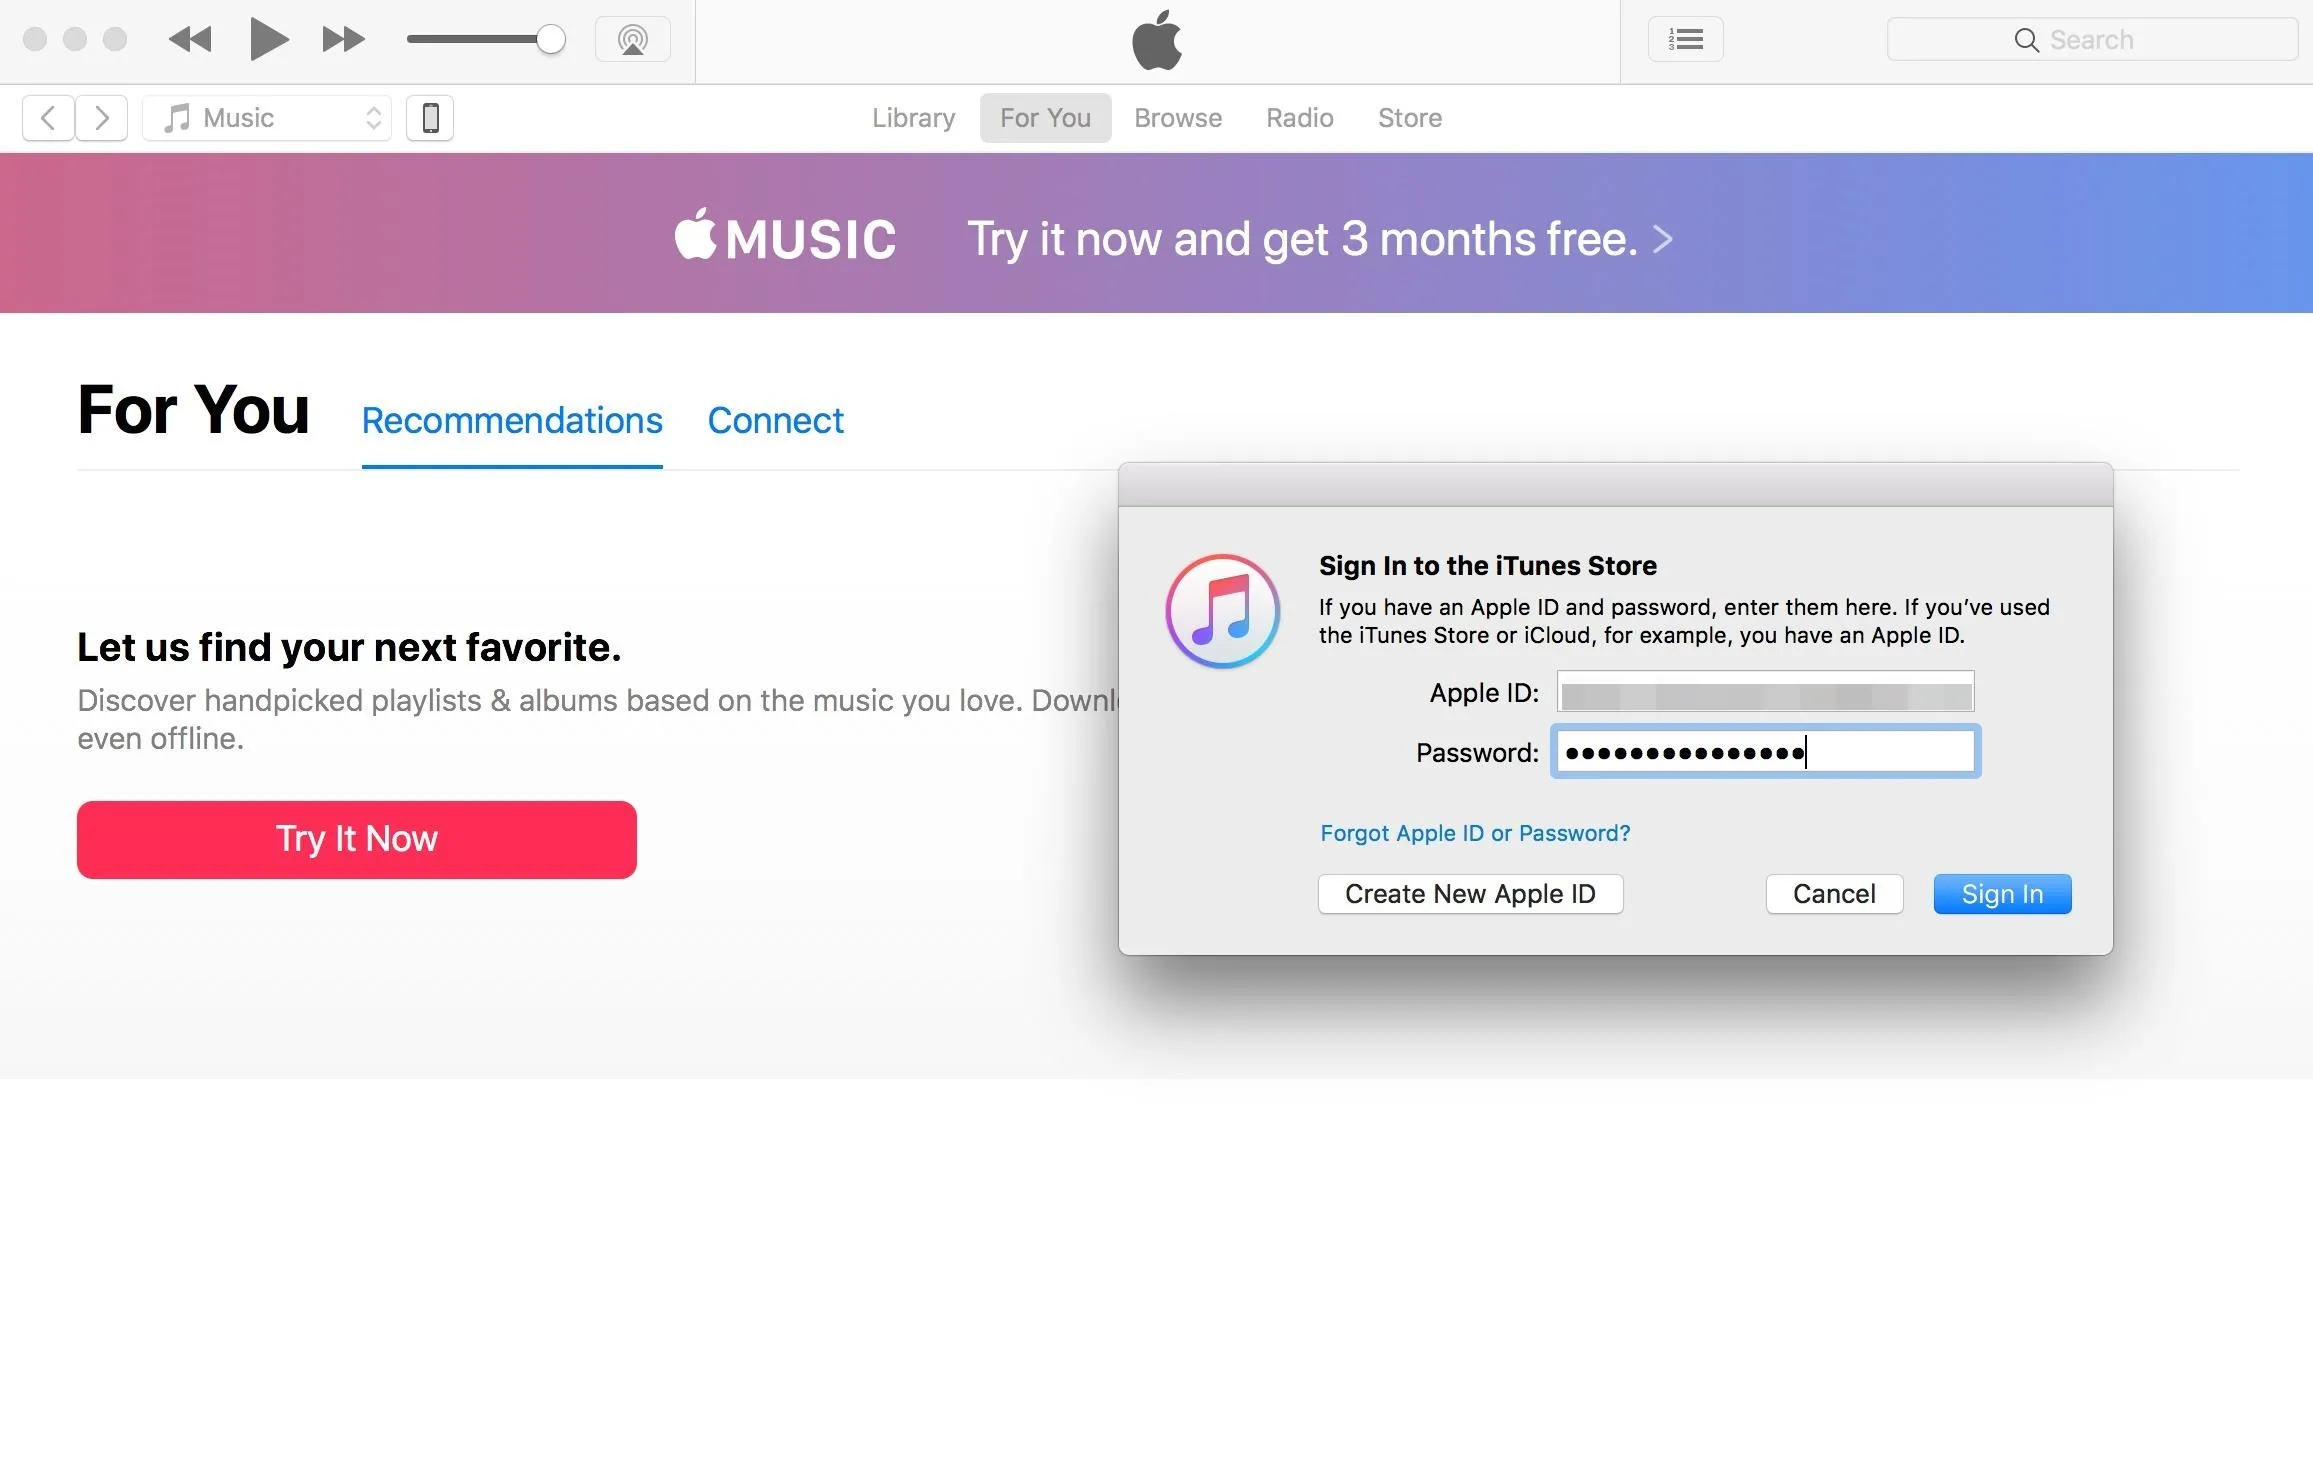Adjust the volume slider knob
The height and width of the screenshot is (1460, 2313).
coord(550,40)
